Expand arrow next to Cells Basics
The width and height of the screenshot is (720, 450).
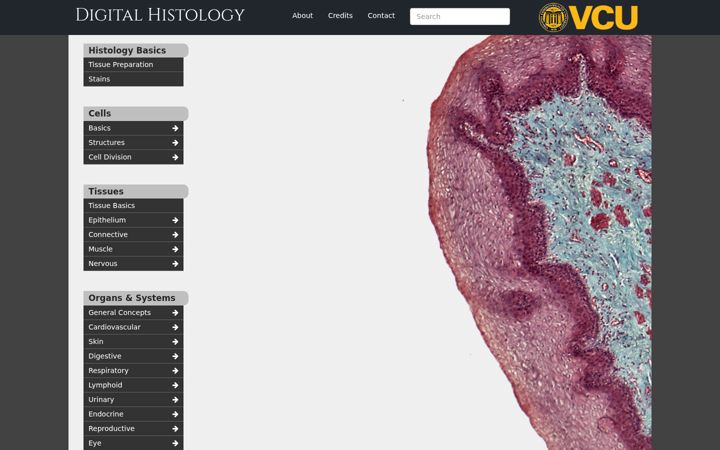[x=175, y=128]
